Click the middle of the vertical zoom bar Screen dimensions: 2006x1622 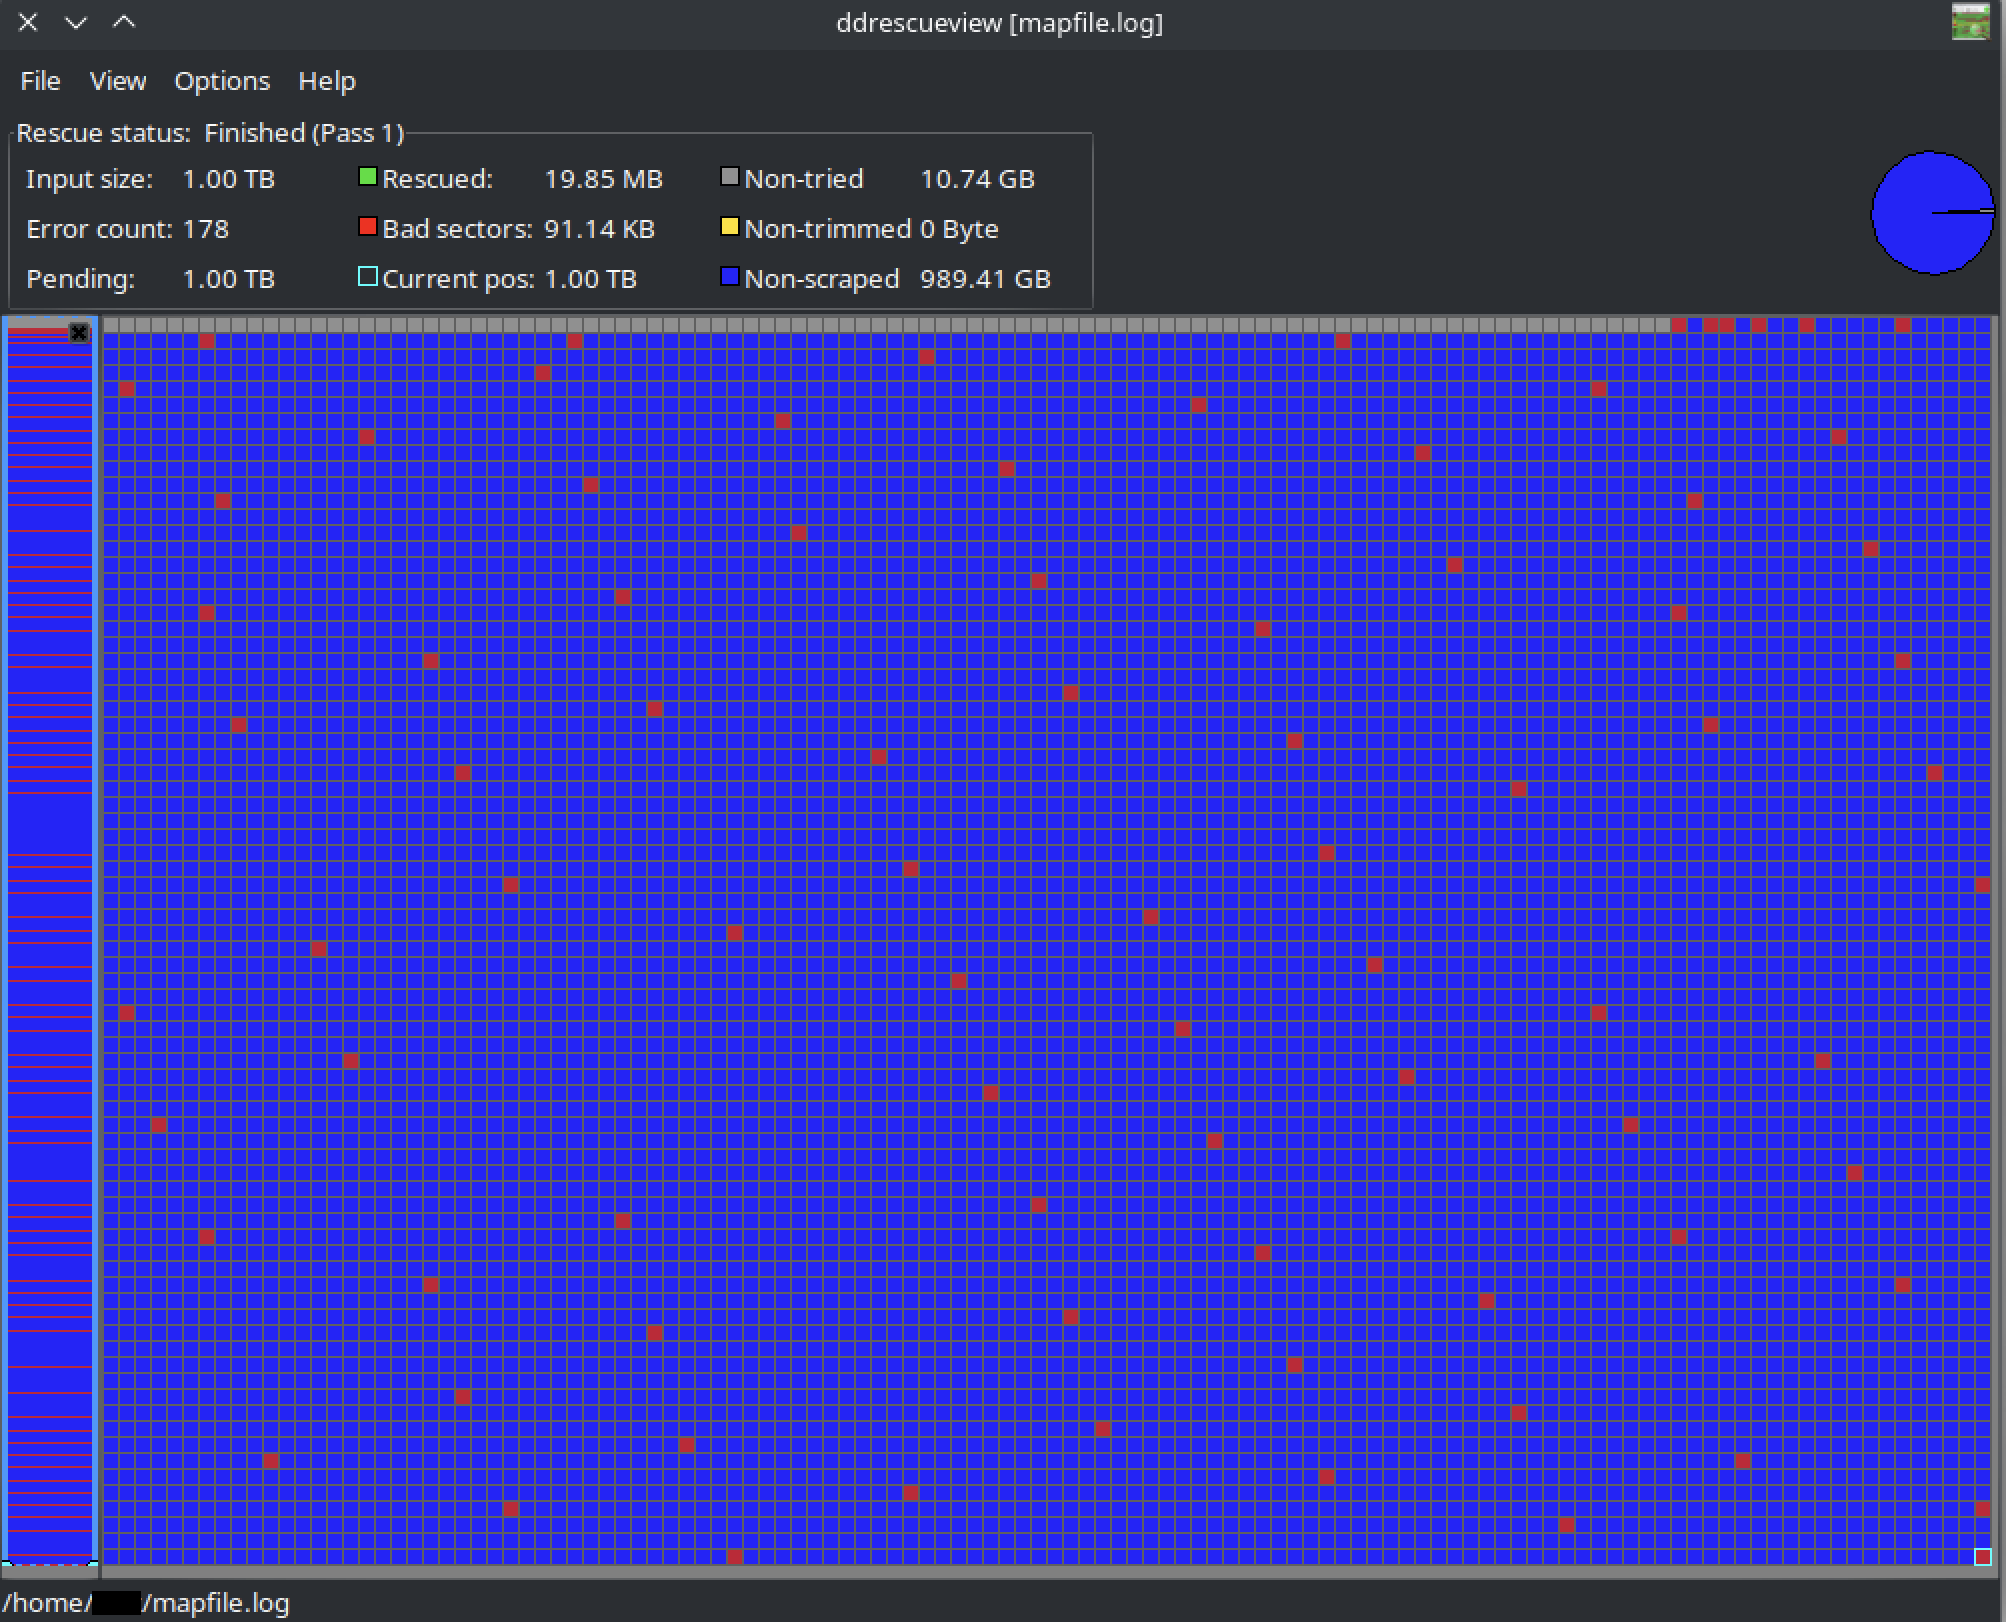[50, 940]
